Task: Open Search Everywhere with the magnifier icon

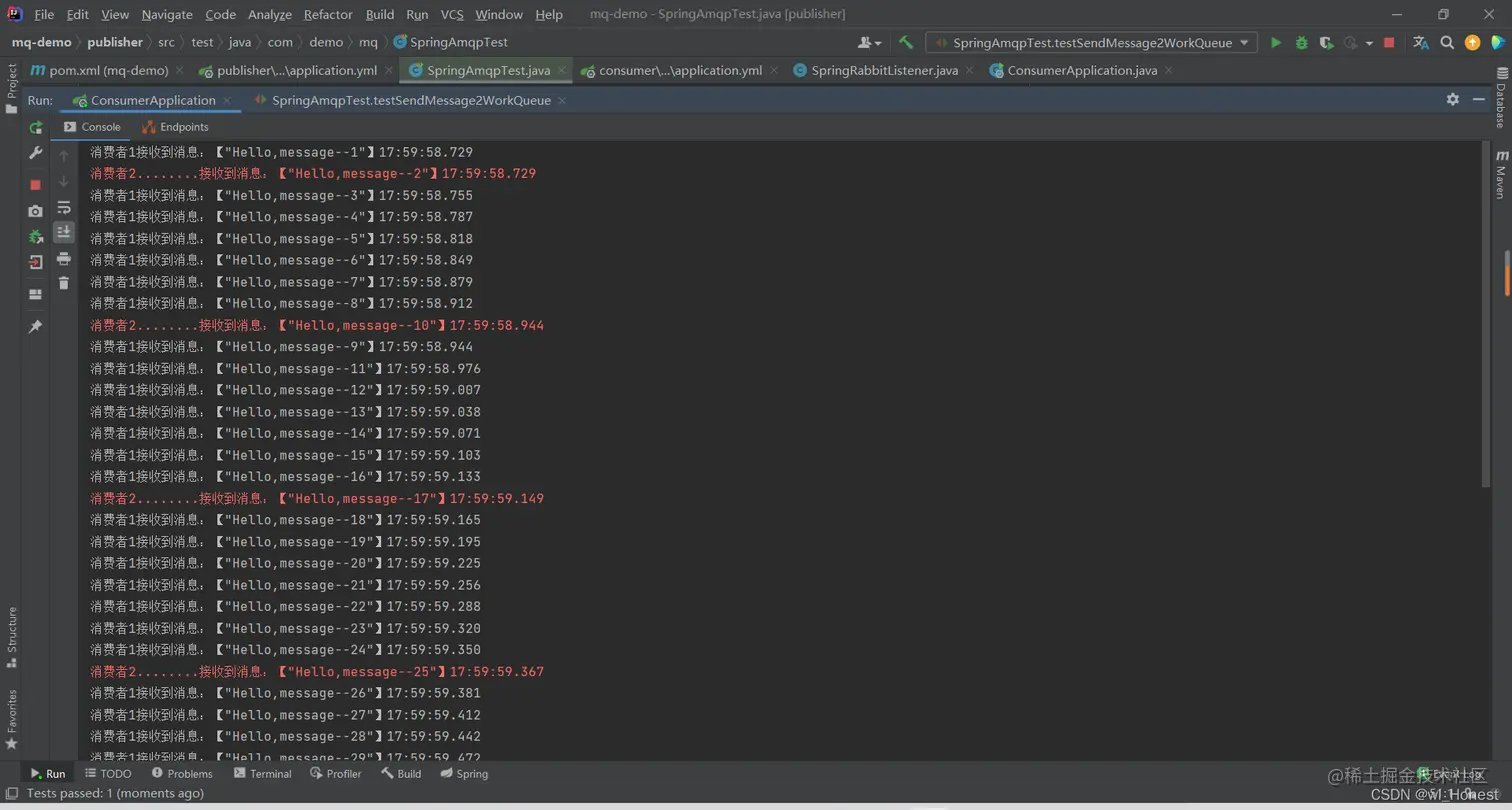Action: [x=1447, y=43]
